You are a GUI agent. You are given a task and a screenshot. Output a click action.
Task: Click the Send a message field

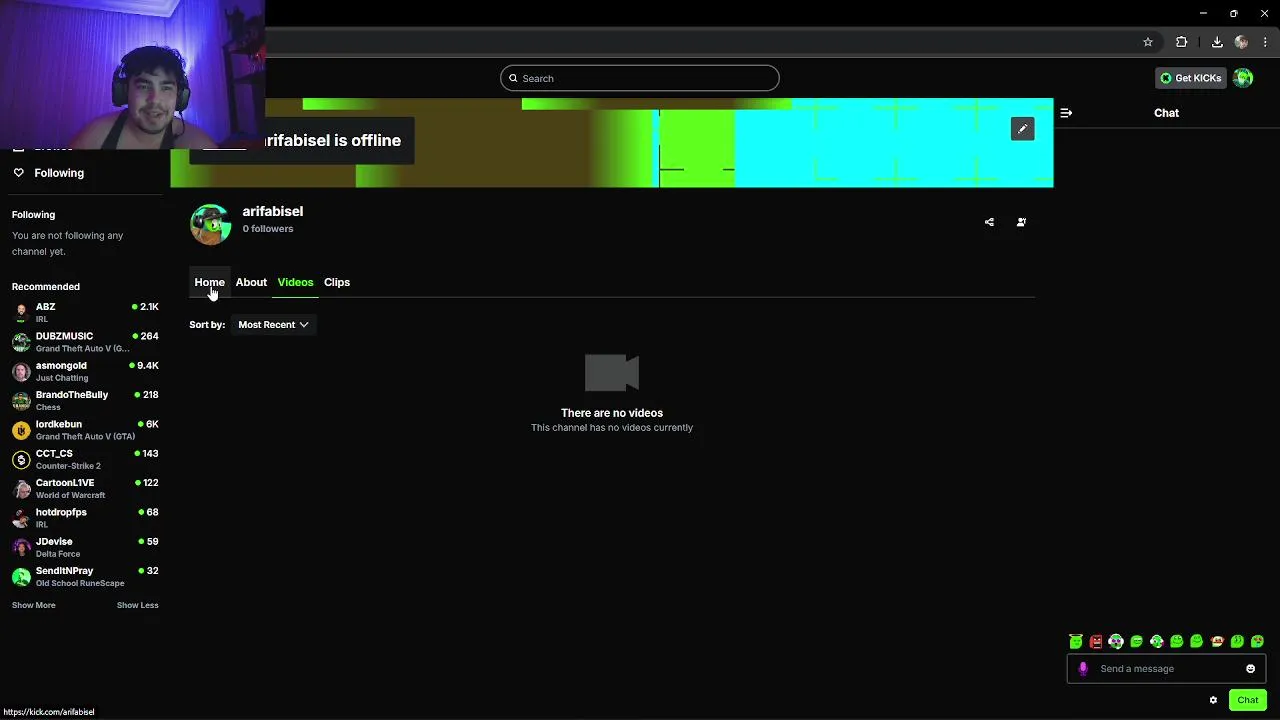1166,669
